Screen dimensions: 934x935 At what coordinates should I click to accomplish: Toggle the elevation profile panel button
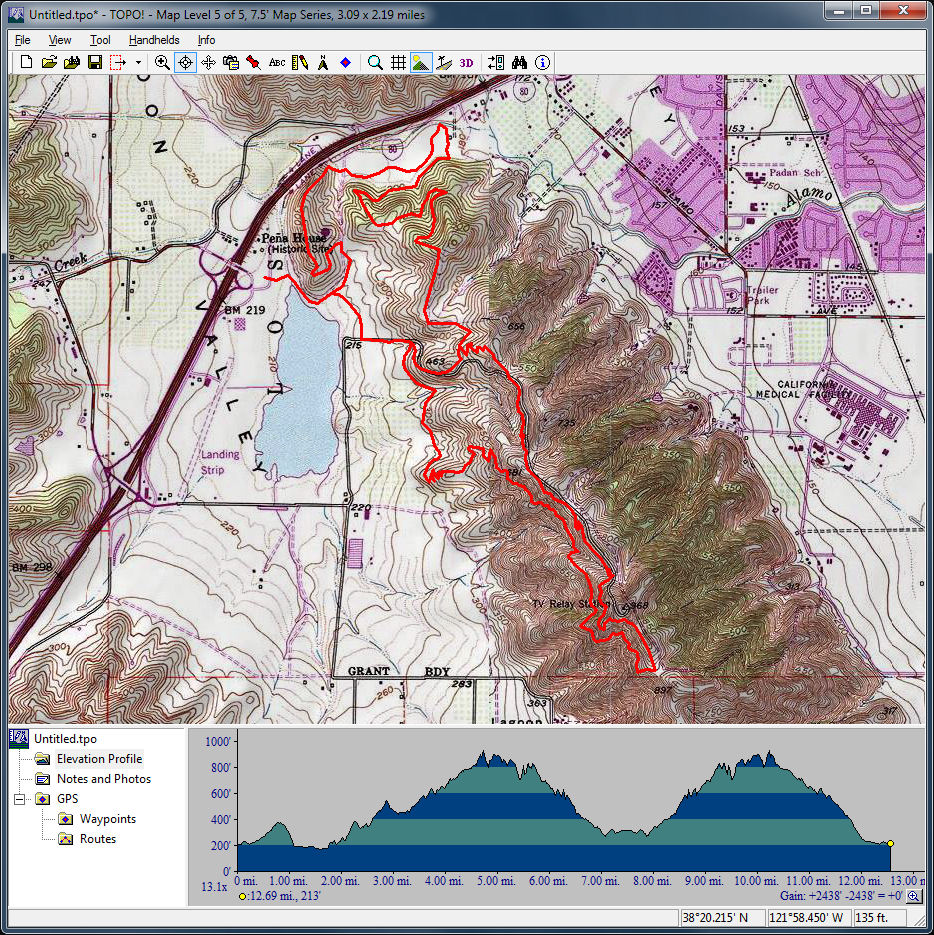click(421, 62)
